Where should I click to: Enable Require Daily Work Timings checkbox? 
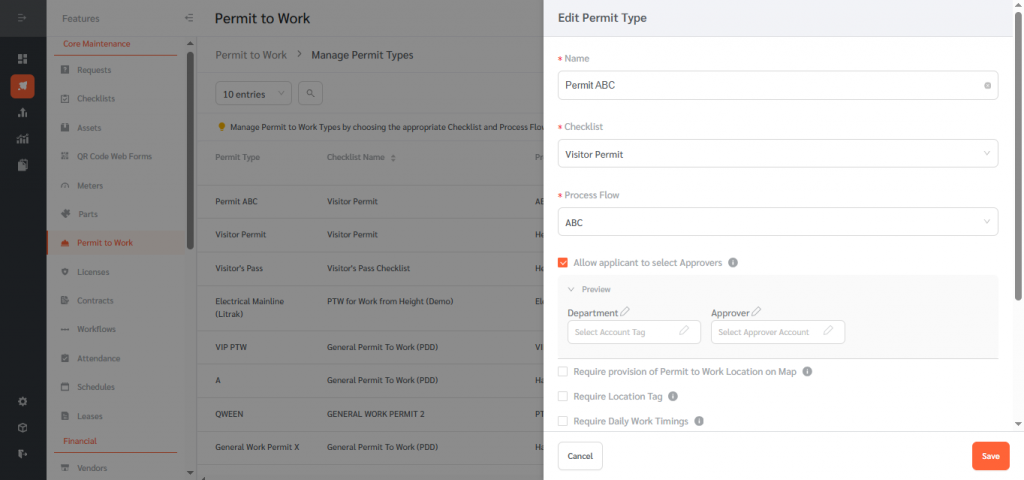tap(563, 422)
